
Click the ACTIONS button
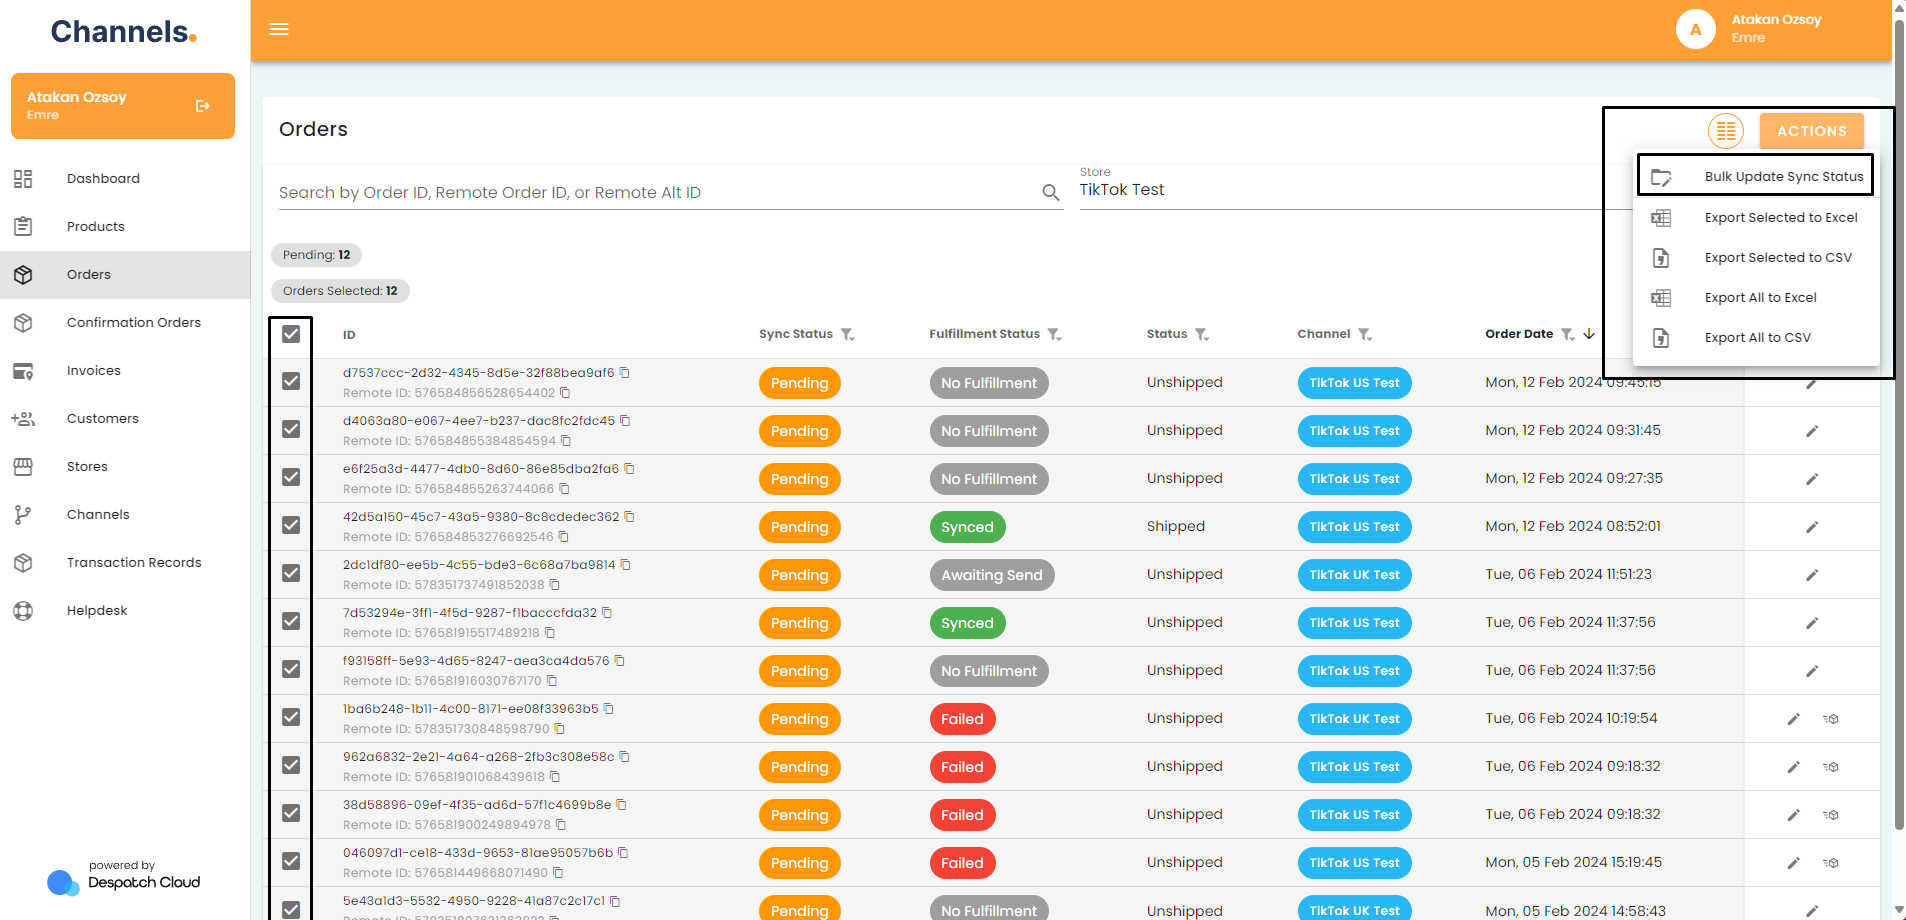pyautogui.click(x=1811, y=131)
